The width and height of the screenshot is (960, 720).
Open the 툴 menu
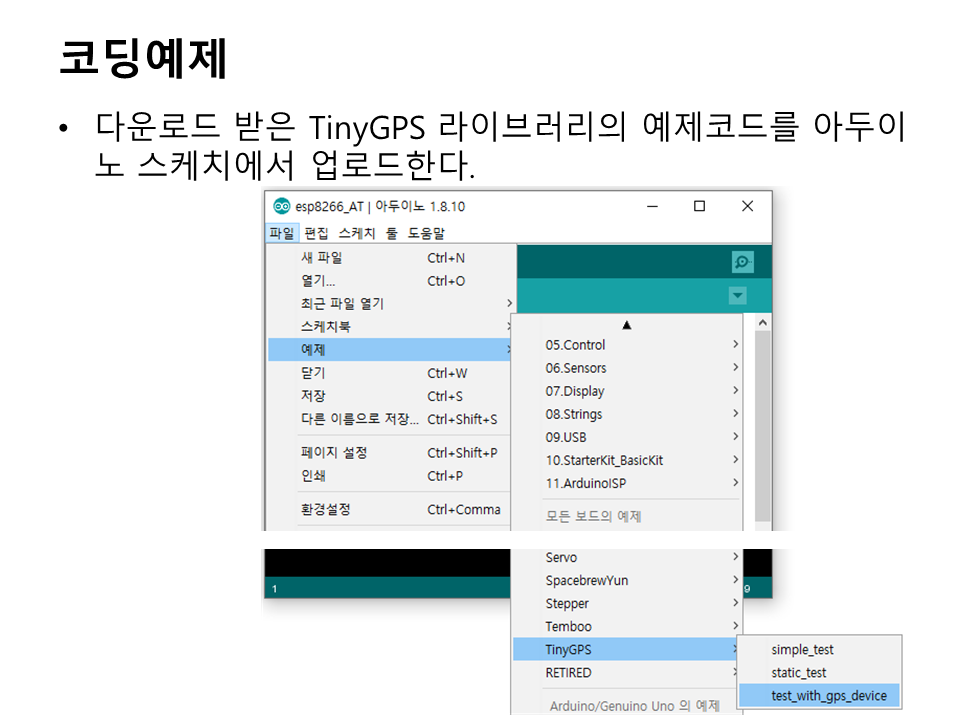(x=391, y=233)
